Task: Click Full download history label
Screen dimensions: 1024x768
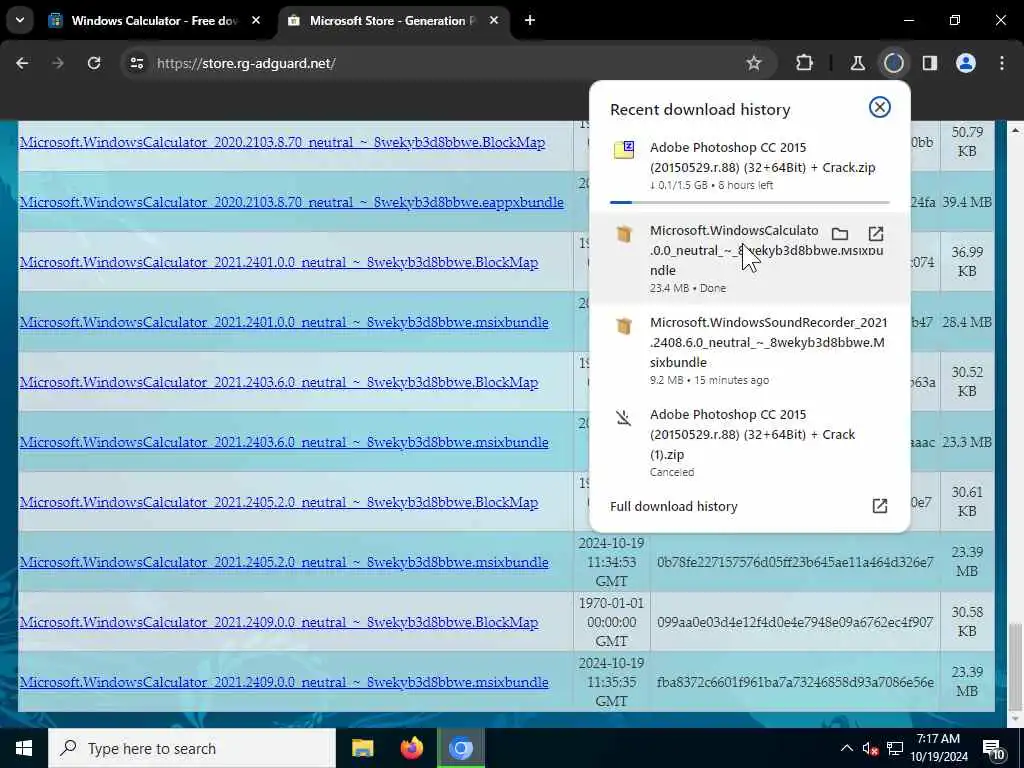Action: tap(673, 507)
